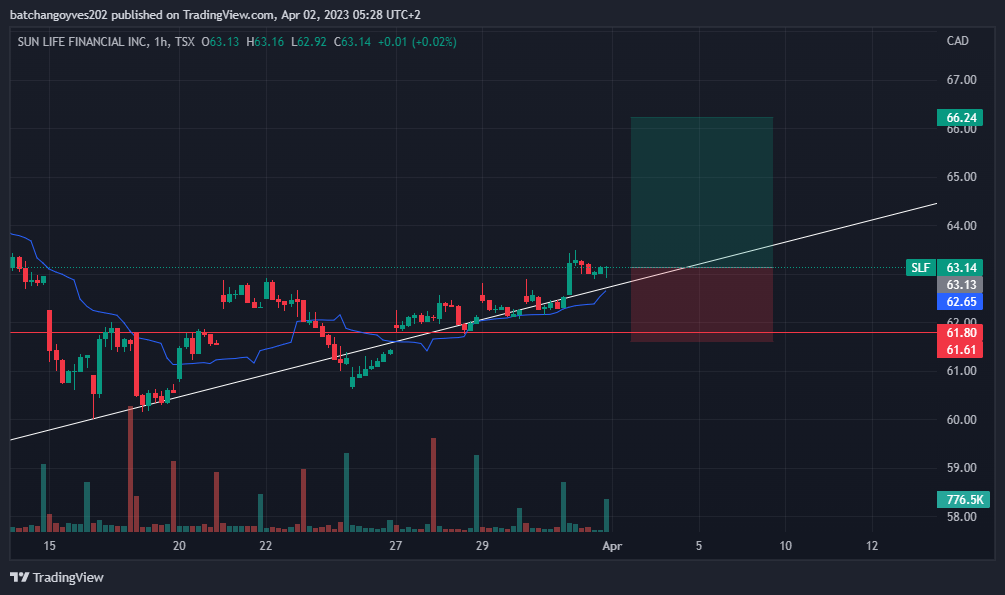This screenshot has height=595, width=1005.
Task: Click the CAD currency label
Action: click(x=958, y=40)
